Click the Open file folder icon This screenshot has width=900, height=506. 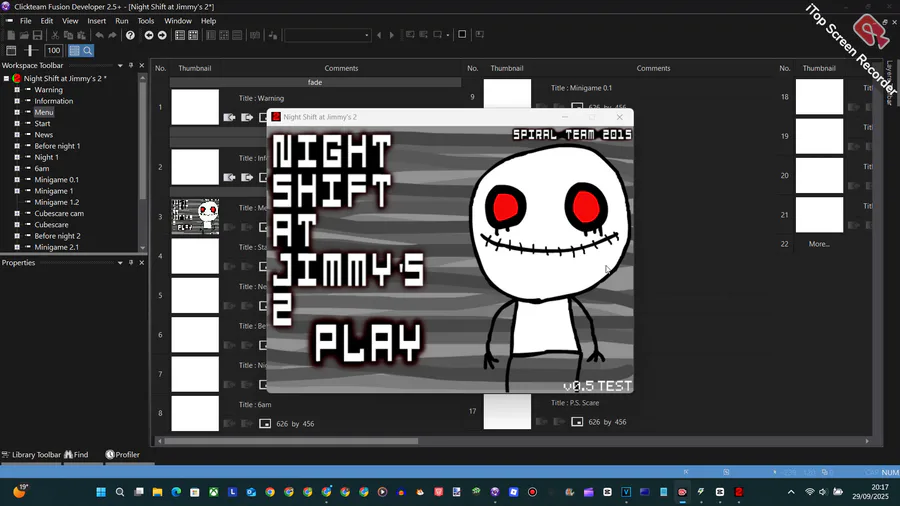(24, 35)
